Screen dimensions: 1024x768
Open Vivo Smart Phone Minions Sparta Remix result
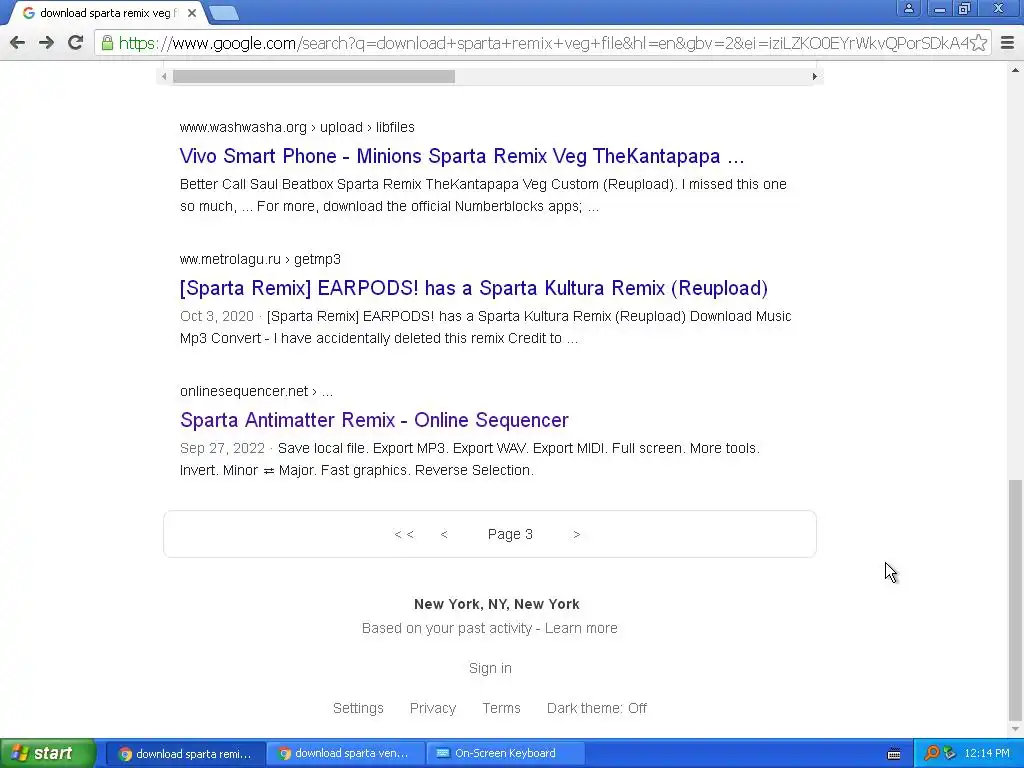point(462,156)
